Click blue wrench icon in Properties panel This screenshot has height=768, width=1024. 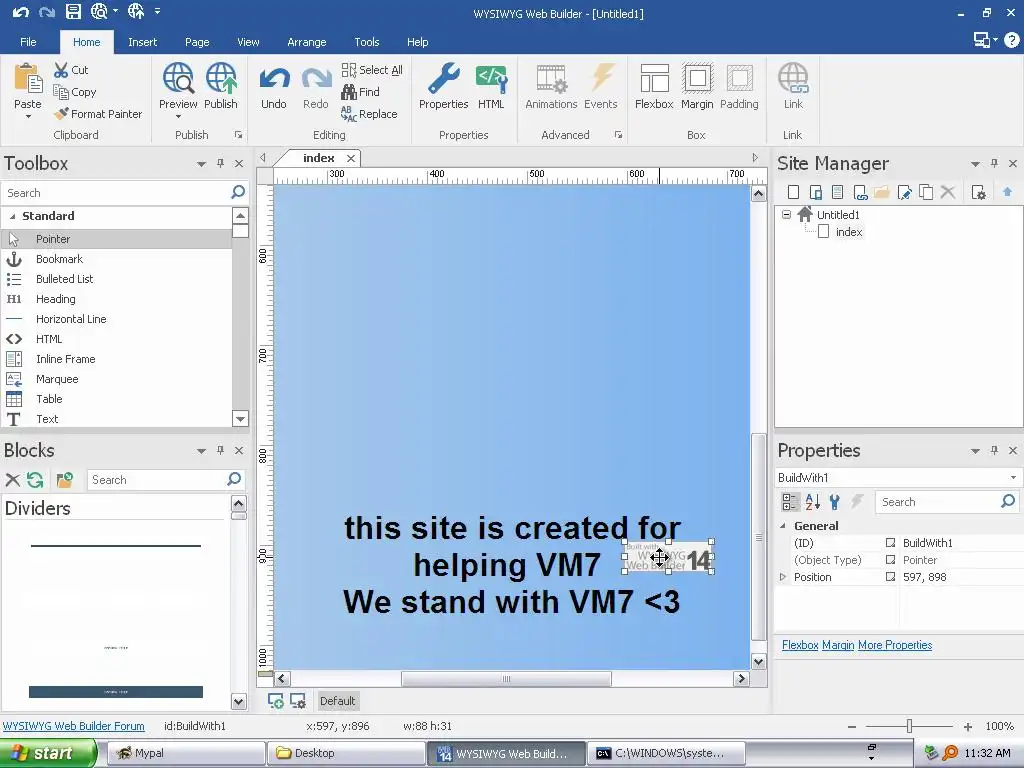[x=834, y=502]
